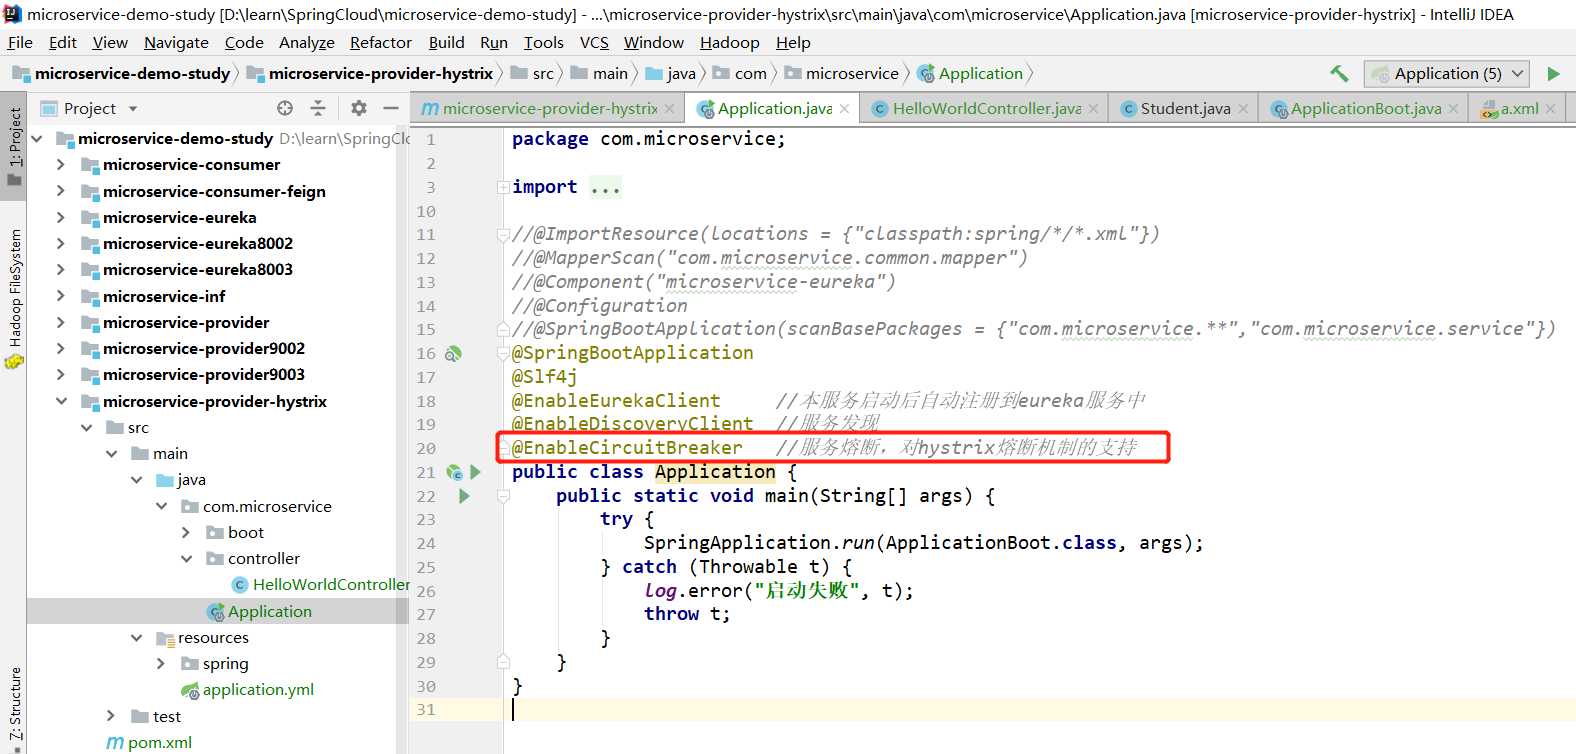The width and height of the screenshot is (1576, 754).
Task: Collapse the controller package folder
Action: [x=186, y=558]
